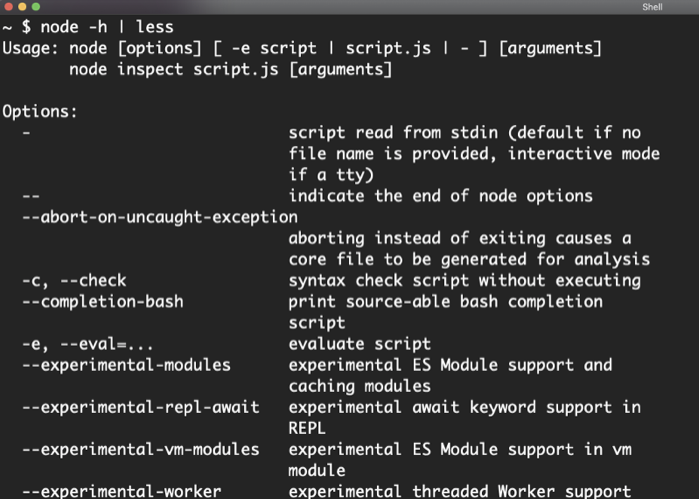Click the '-c, --check' option
The image size is (699, 499).
74,280
